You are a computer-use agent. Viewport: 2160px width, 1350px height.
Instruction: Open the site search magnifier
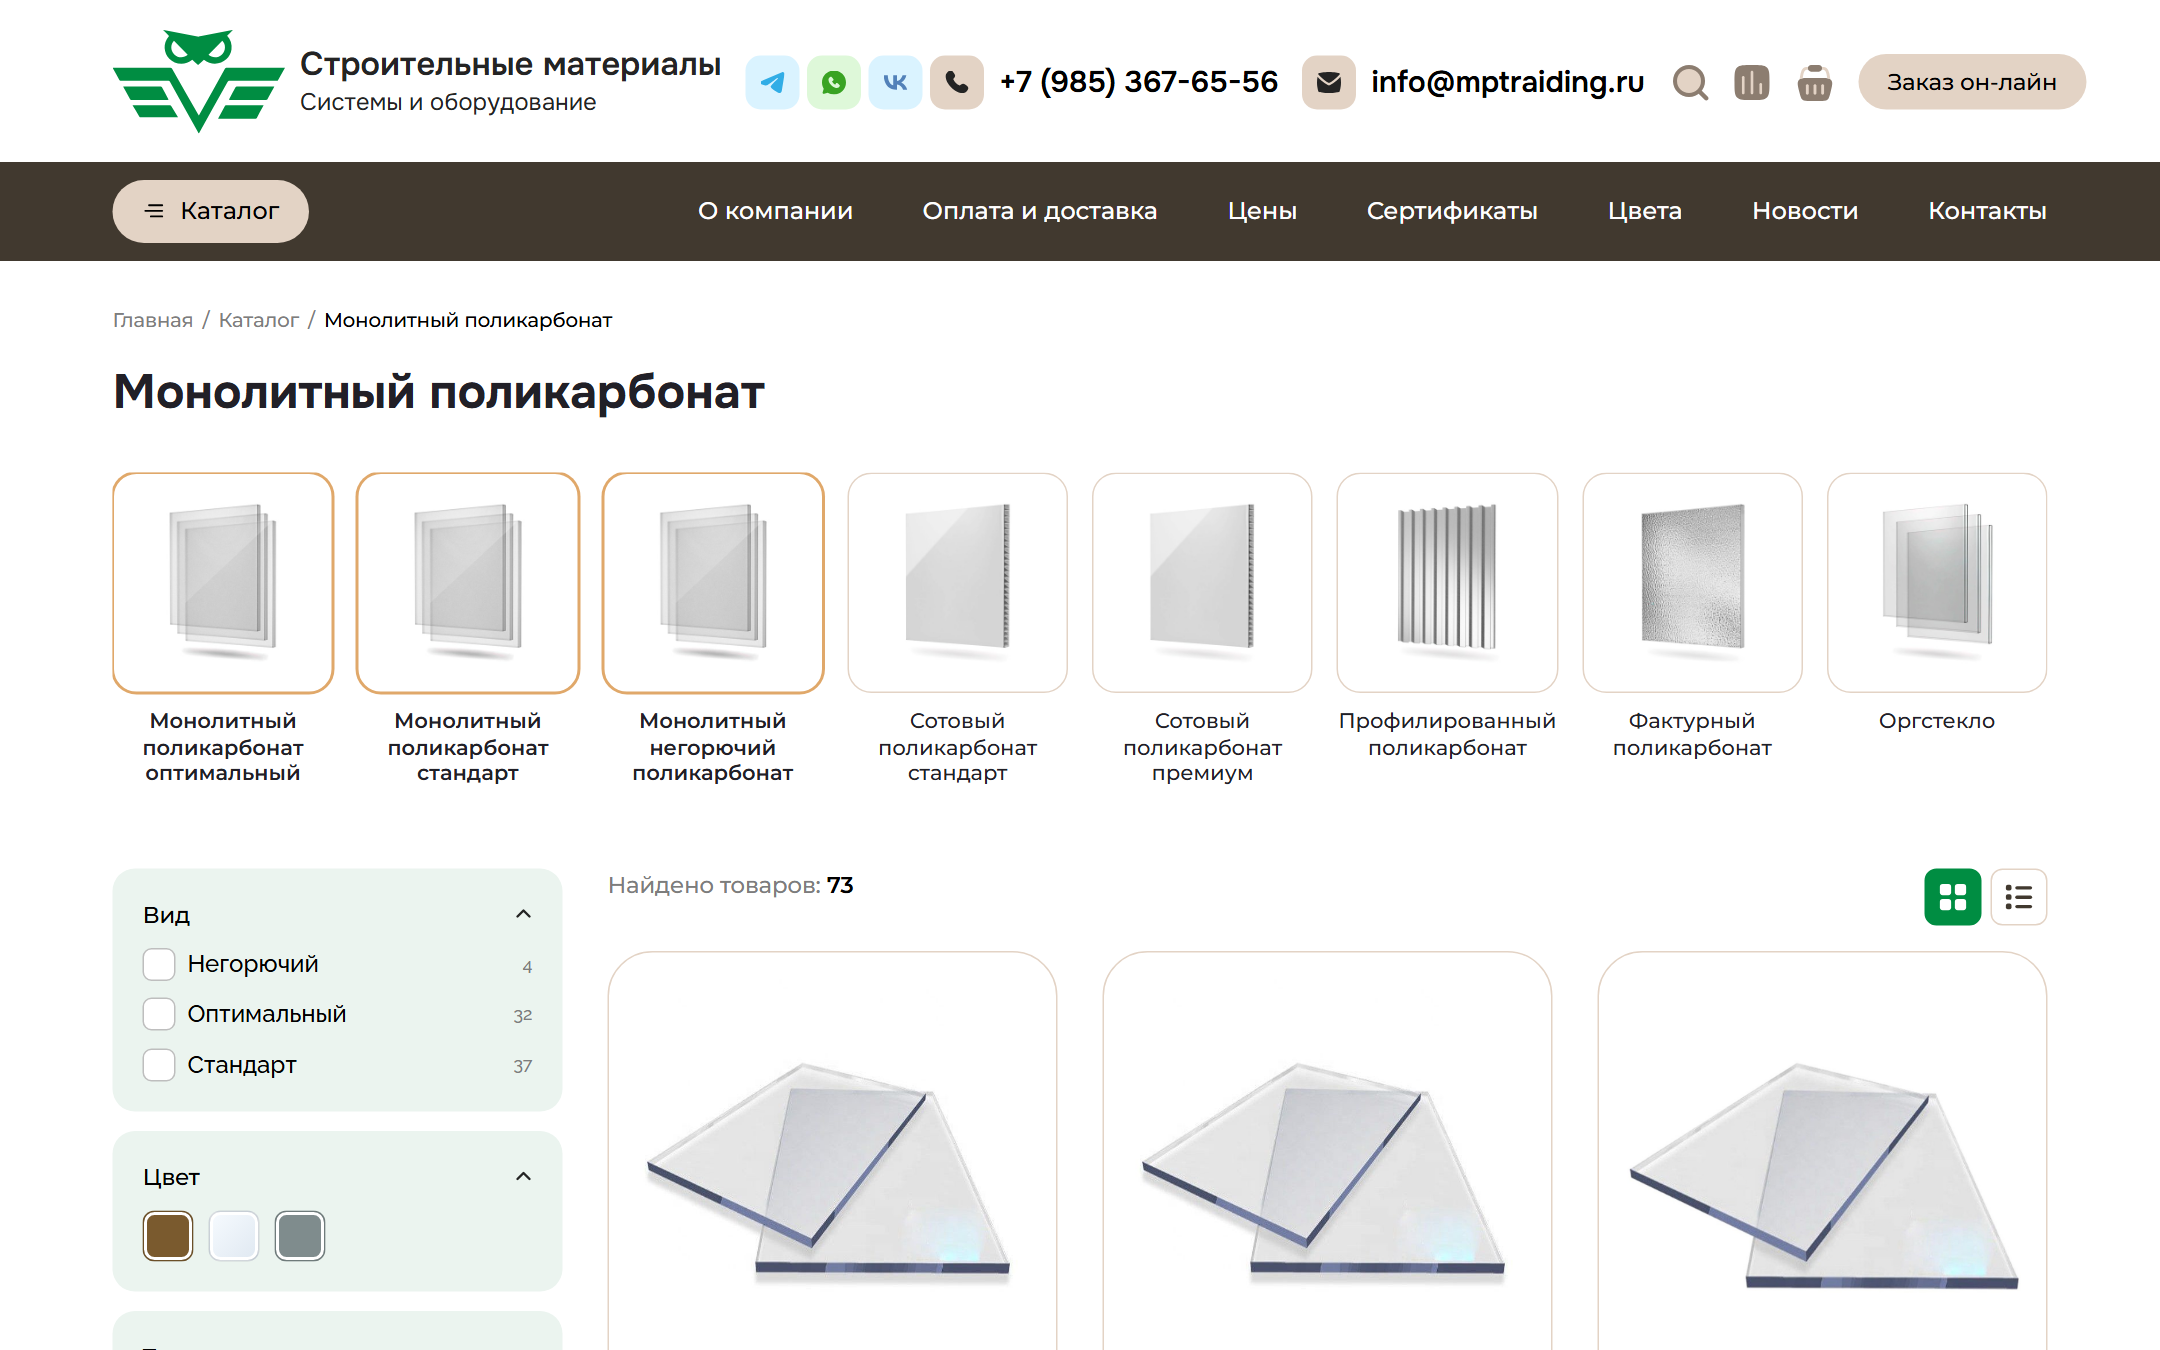point(1690,82)
